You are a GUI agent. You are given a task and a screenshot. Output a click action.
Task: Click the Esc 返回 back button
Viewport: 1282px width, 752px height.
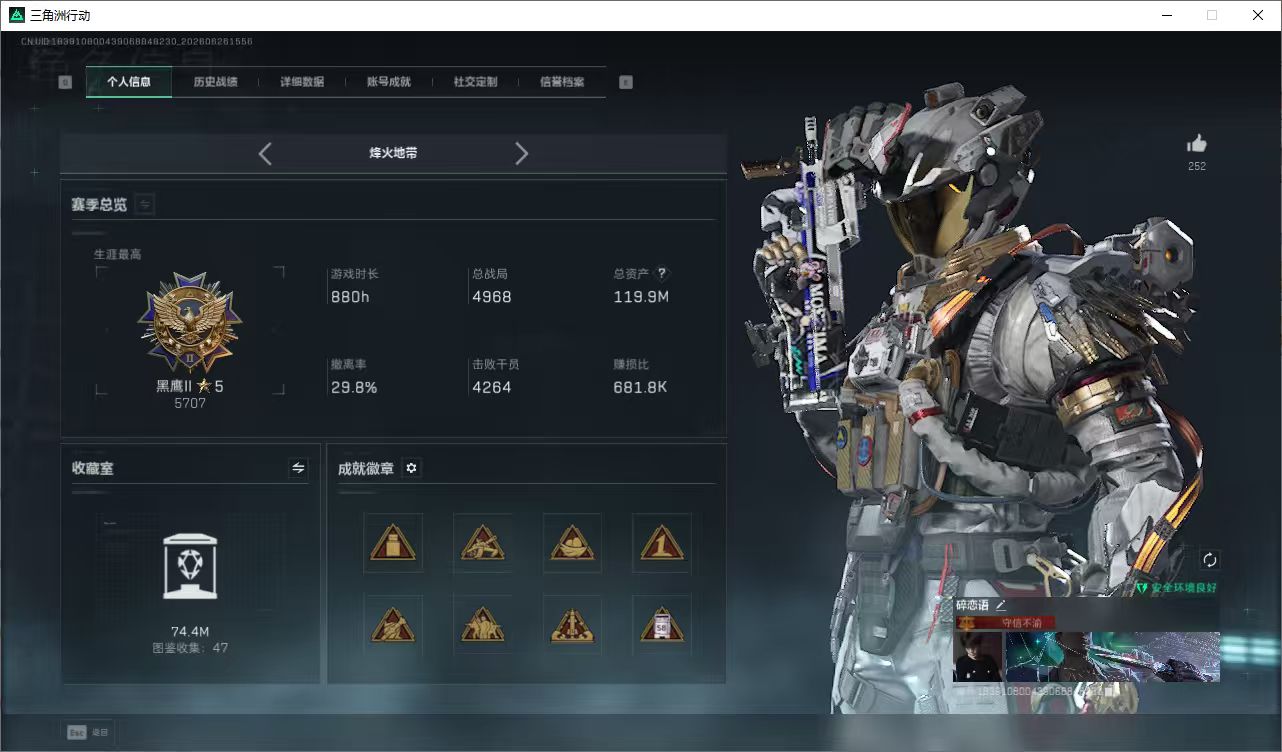pyautogui.click(x=88, y=732)
